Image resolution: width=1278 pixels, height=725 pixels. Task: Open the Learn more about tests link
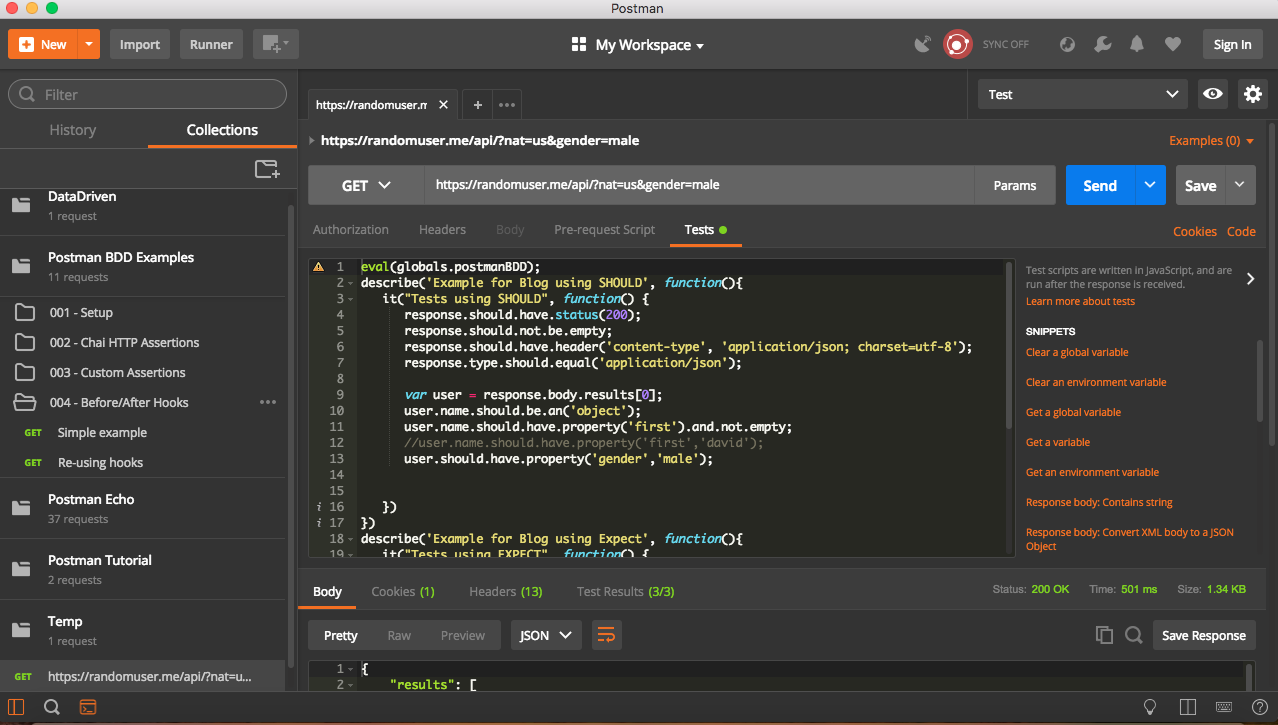(1080, 301)
